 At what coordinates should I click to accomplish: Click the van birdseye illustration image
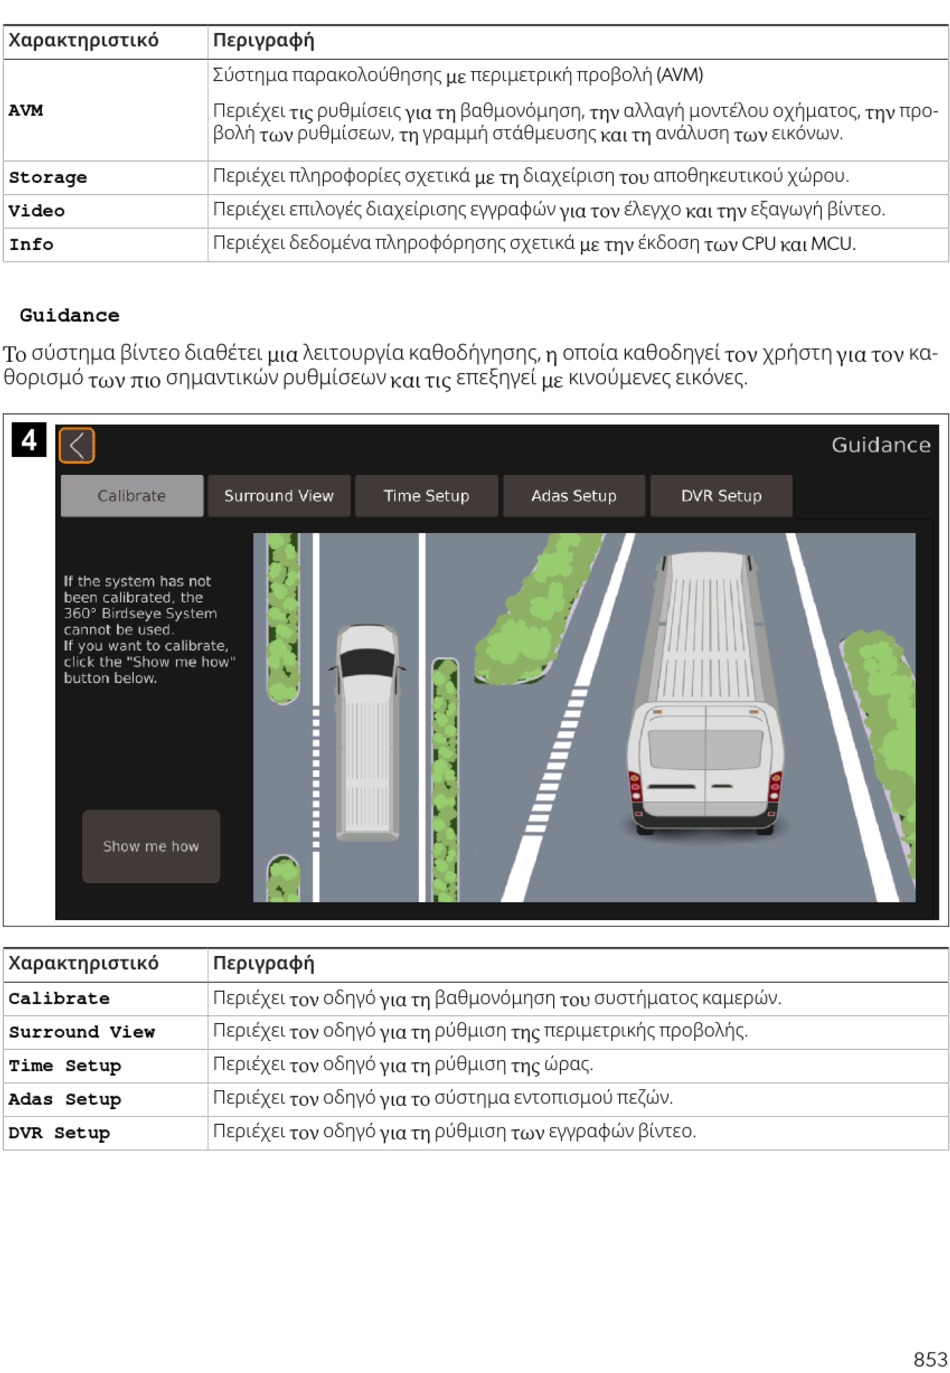584,717
